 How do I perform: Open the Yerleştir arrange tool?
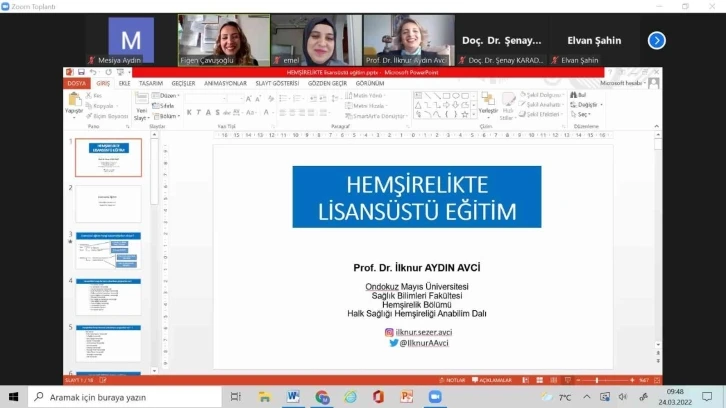point(487,103)
